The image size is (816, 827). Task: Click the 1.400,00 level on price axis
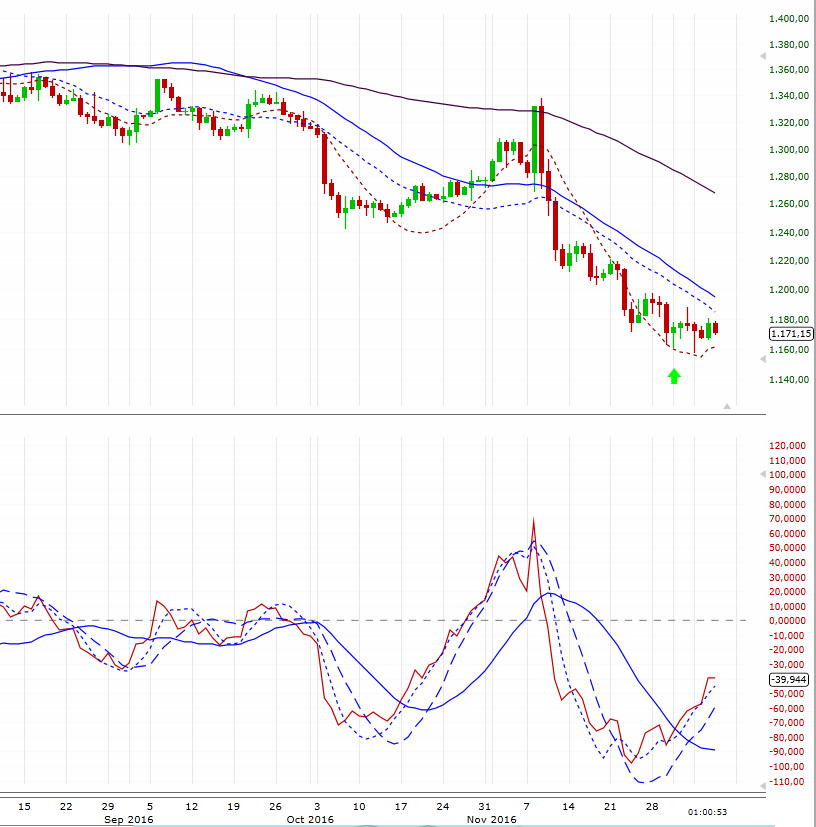click(x=790, y=19)
